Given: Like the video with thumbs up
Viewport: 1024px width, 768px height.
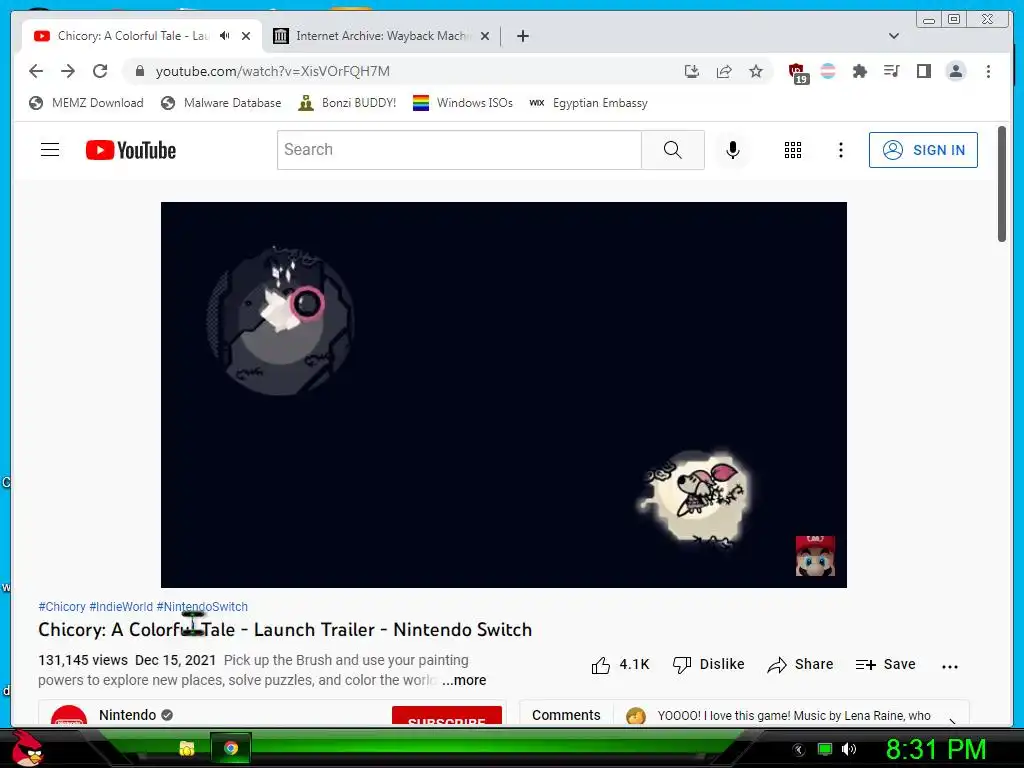Looking at the screenshot, I should [x=620, y=665].
